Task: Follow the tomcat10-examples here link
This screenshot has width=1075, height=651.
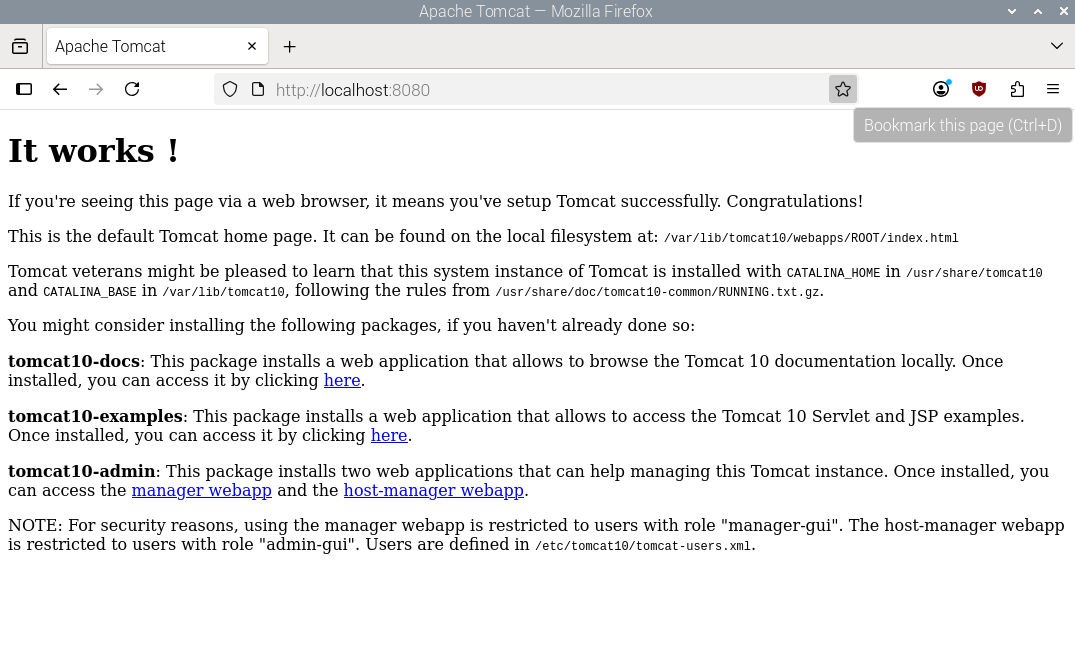Action: coord(389,435)
